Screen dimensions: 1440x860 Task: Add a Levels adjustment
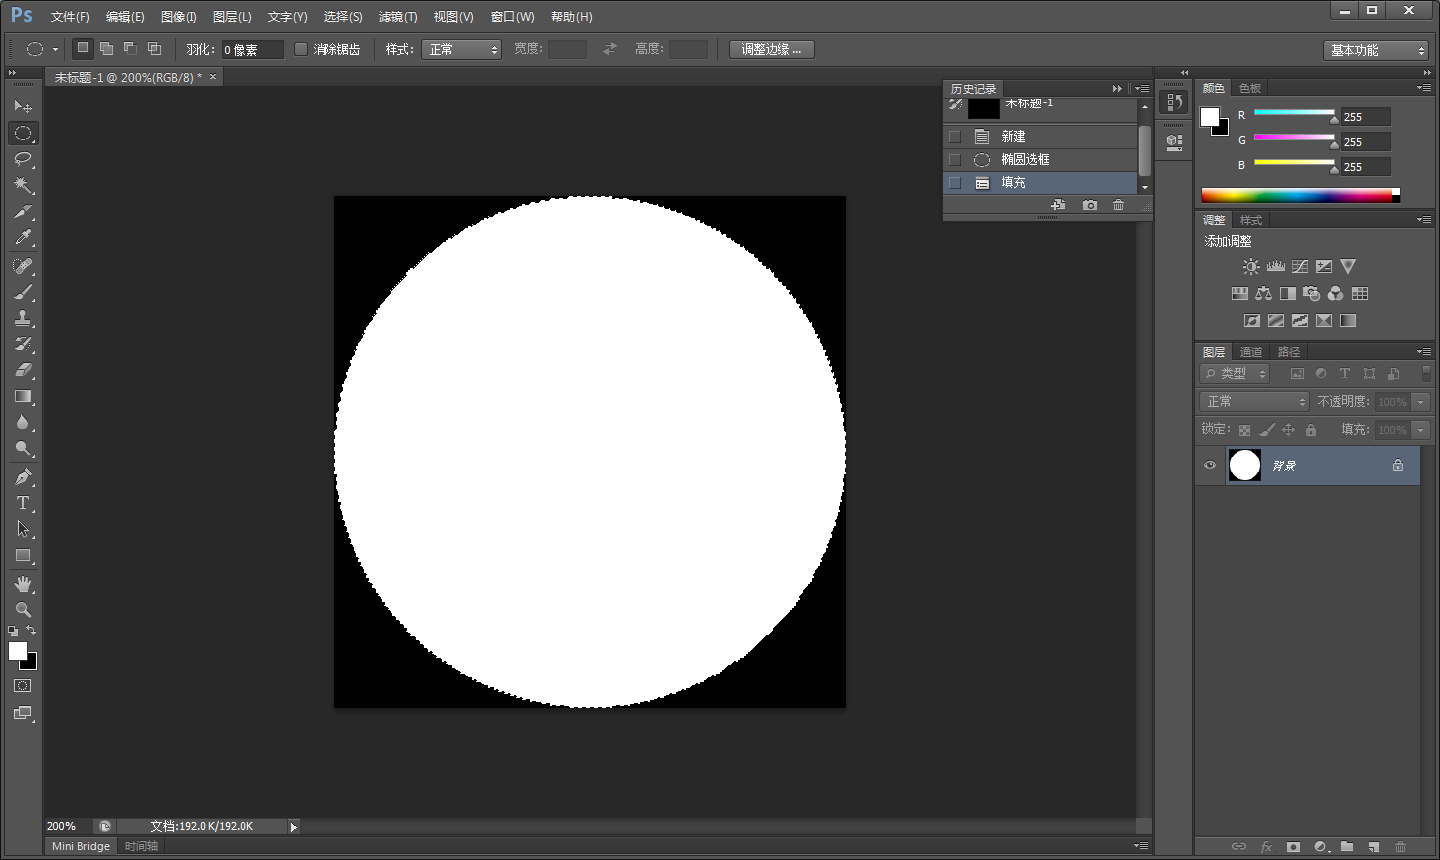pyautogui.click(x=1275, y=267)
